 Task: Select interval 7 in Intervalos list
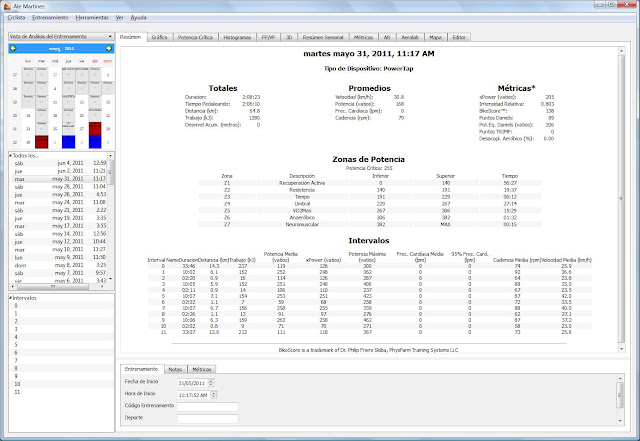[61, 360]
